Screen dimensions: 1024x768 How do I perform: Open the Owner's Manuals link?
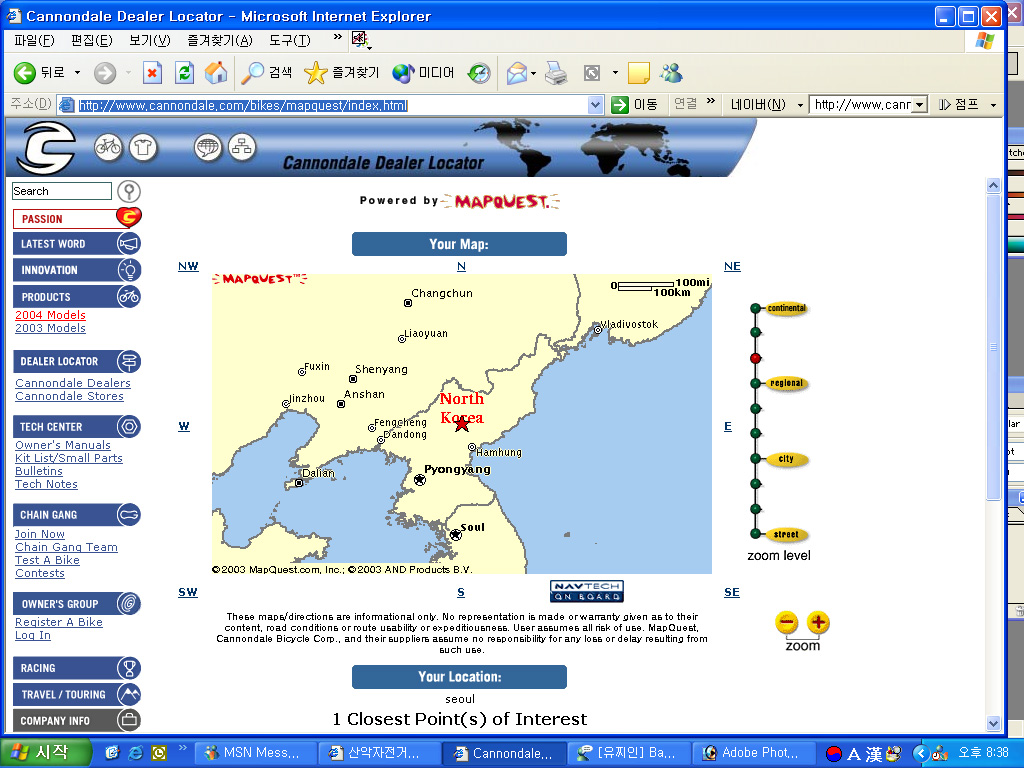click(x=63, y=445)
